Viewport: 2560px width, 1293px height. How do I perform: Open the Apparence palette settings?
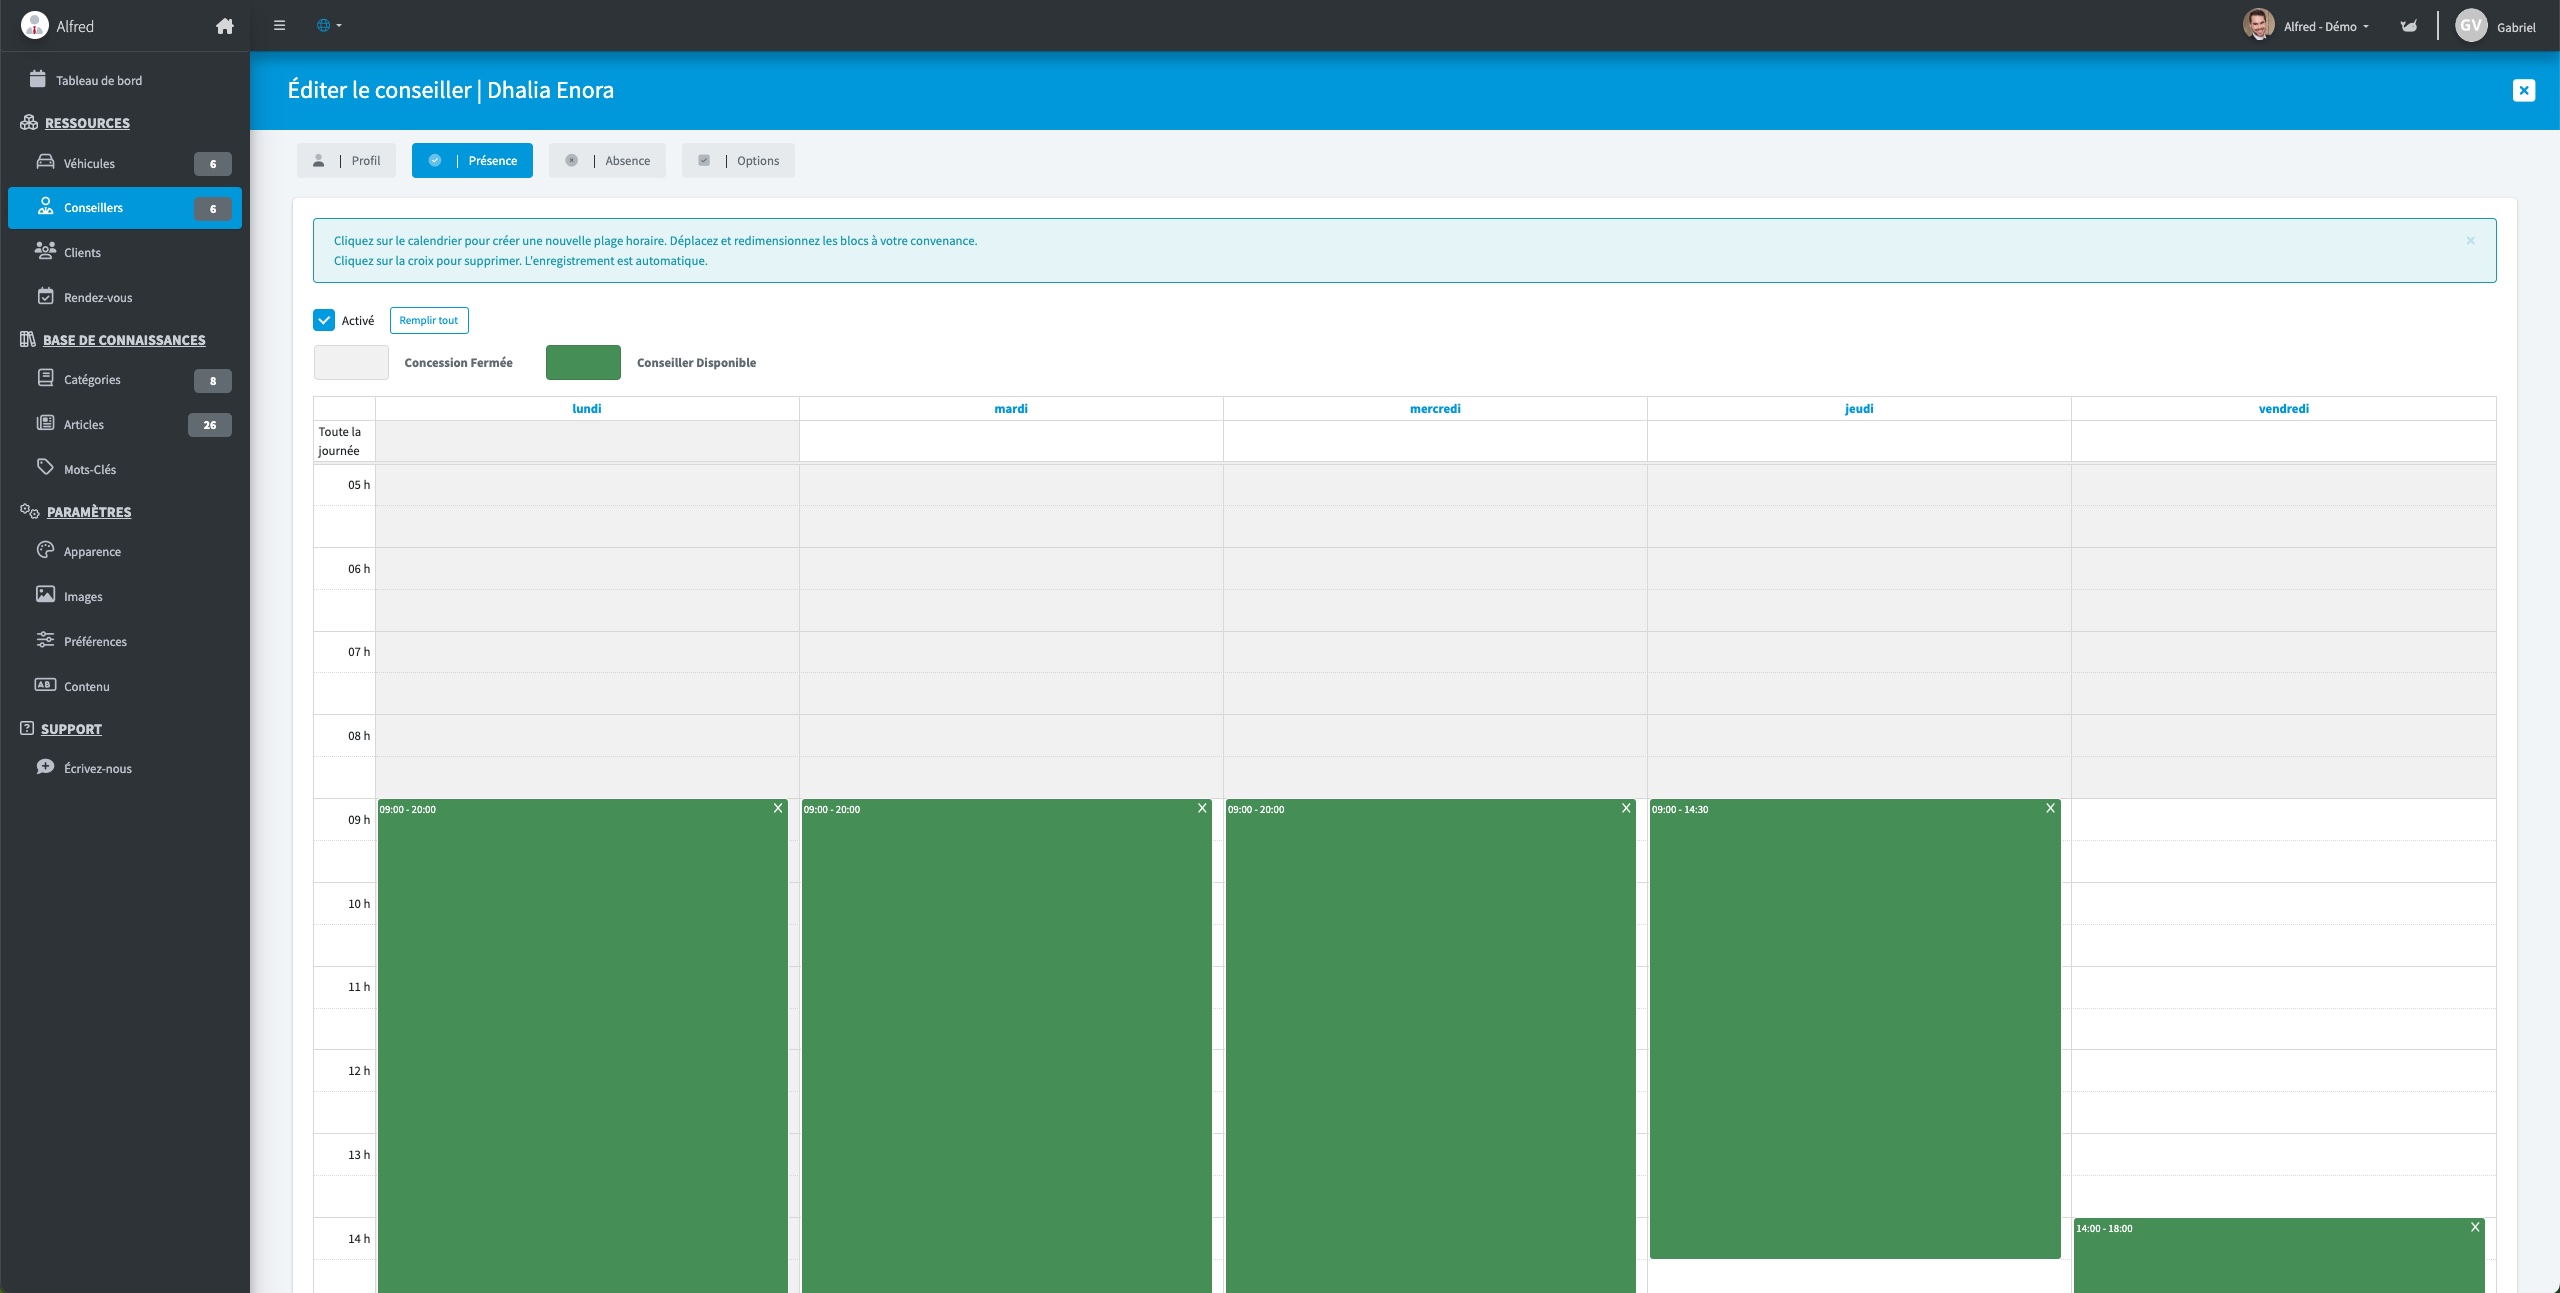(x=92, y=551)
